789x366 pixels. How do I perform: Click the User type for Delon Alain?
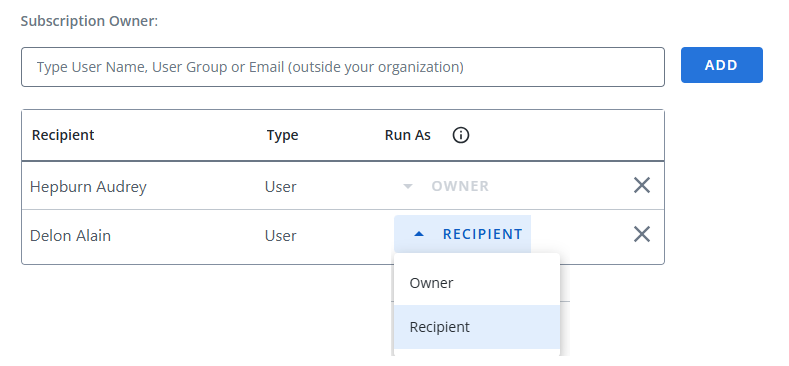click(280, 236)
